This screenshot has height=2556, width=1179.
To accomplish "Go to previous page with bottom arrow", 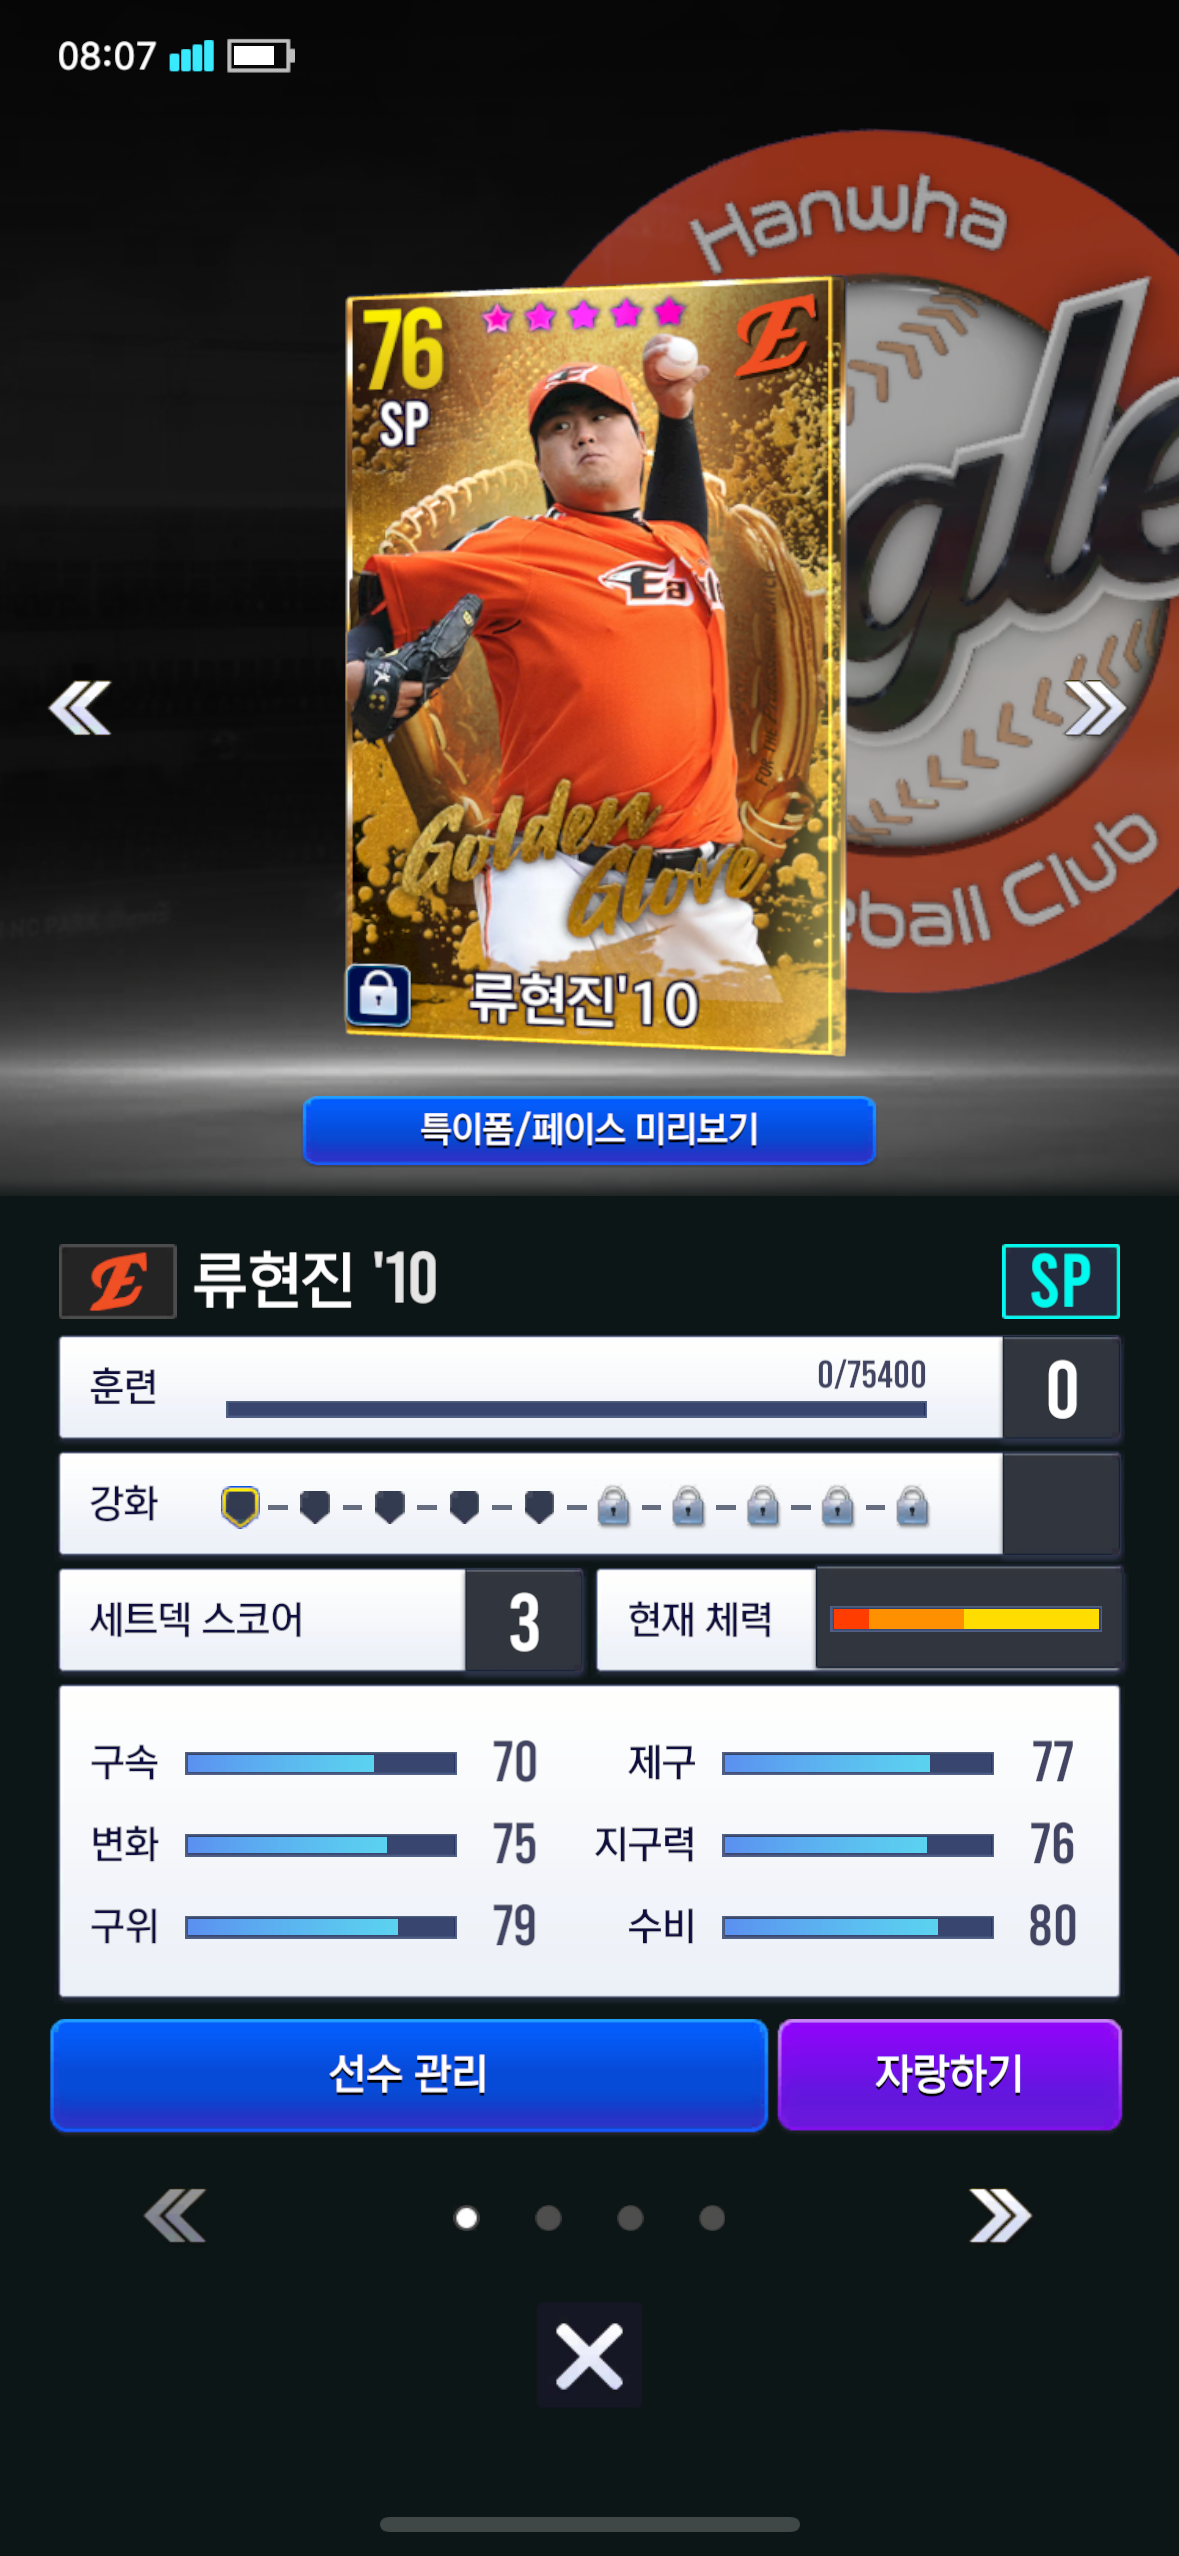I will click(175, 2216).
